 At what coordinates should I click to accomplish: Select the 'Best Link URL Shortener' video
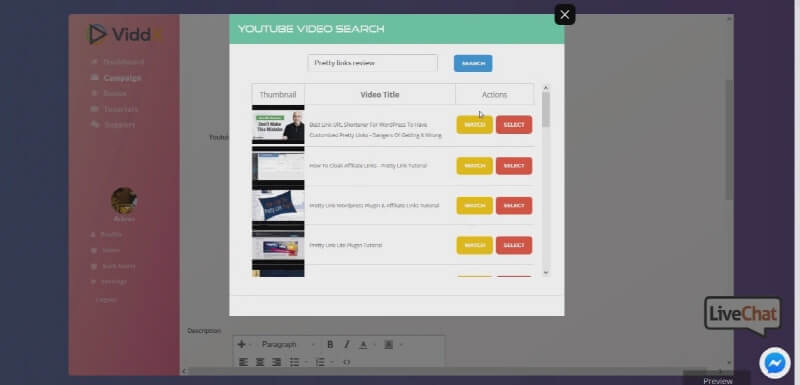514,125
